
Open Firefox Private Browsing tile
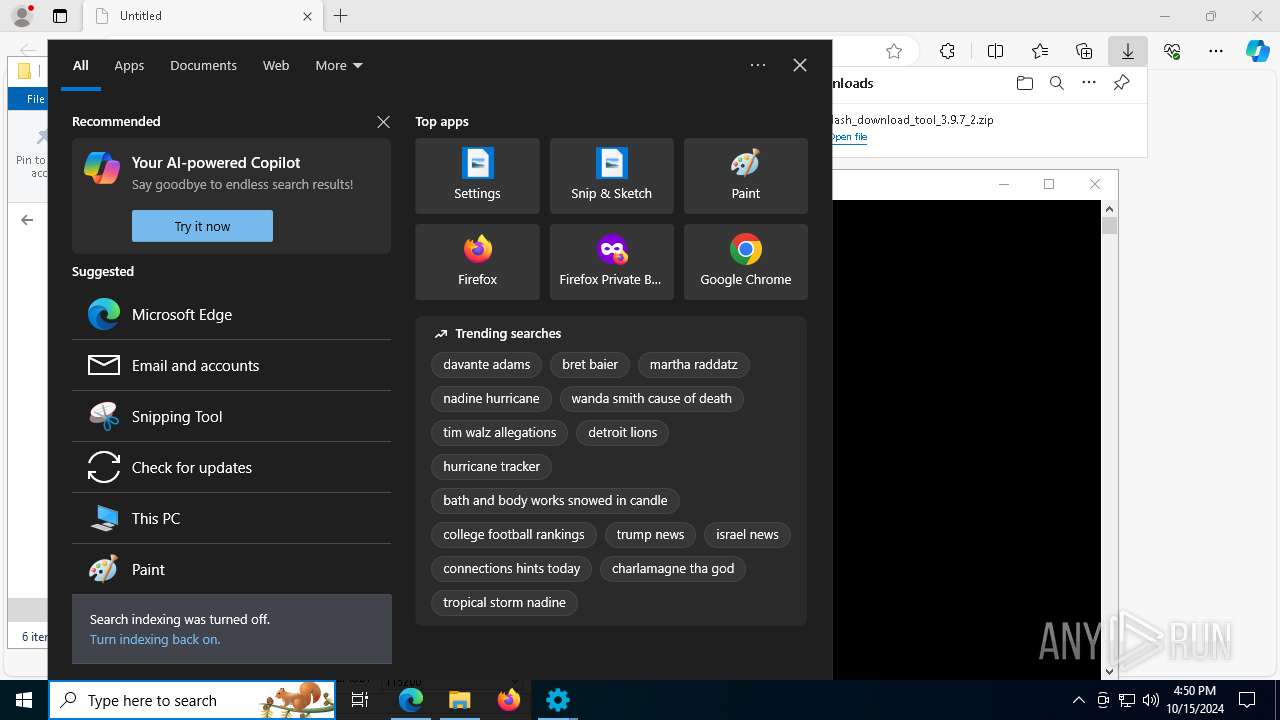611,262
